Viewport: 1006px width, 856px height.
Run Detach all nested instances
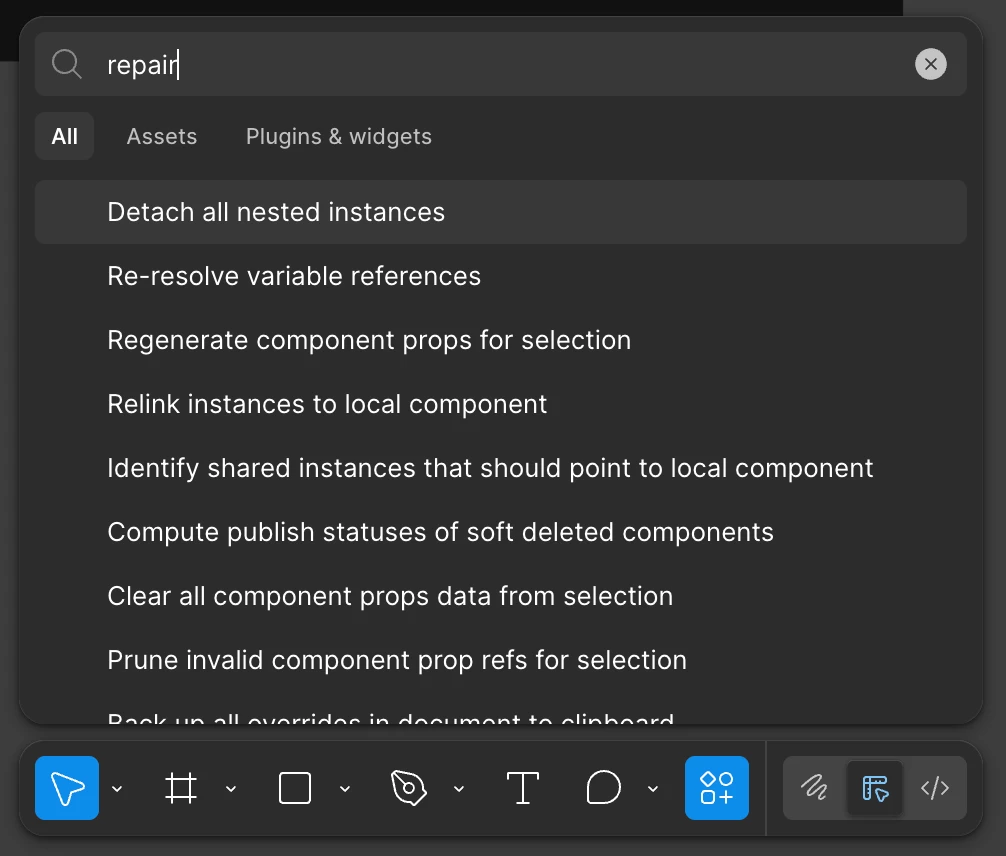pos(500,212)
